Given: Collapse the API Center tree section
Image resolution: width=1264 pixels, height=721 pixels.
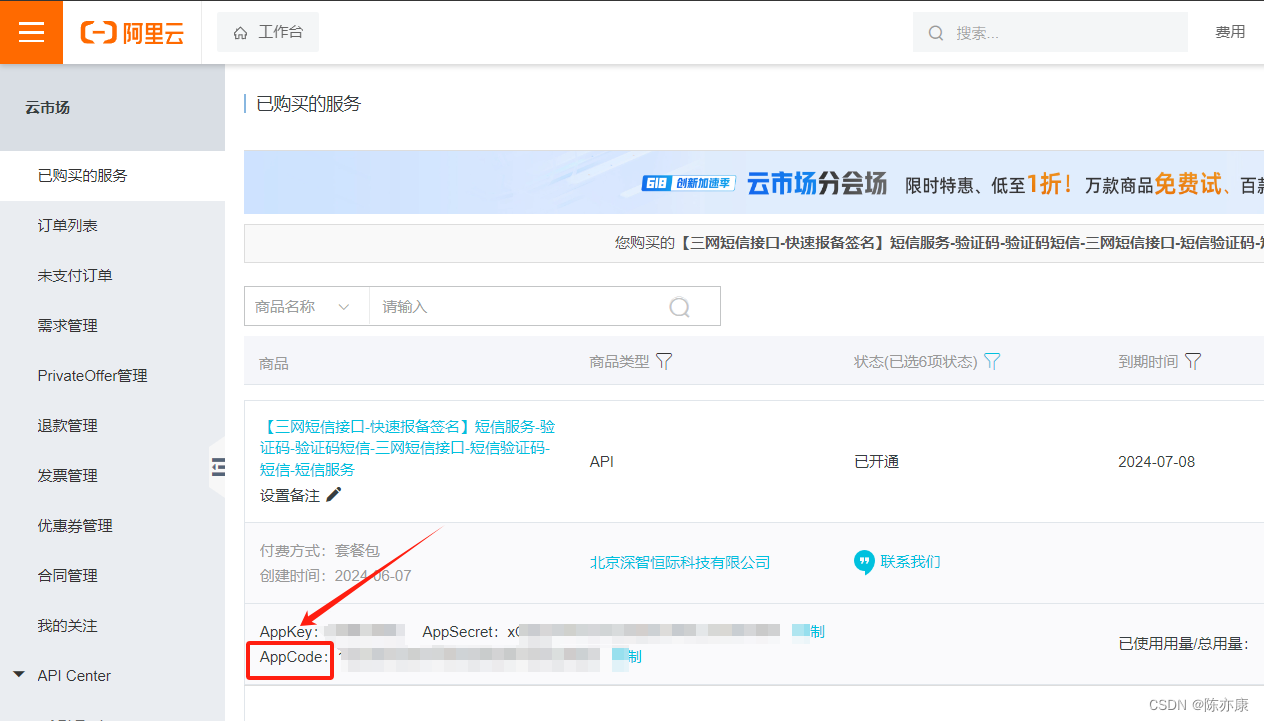Looking at the screenshot, I should pos(19,675).
